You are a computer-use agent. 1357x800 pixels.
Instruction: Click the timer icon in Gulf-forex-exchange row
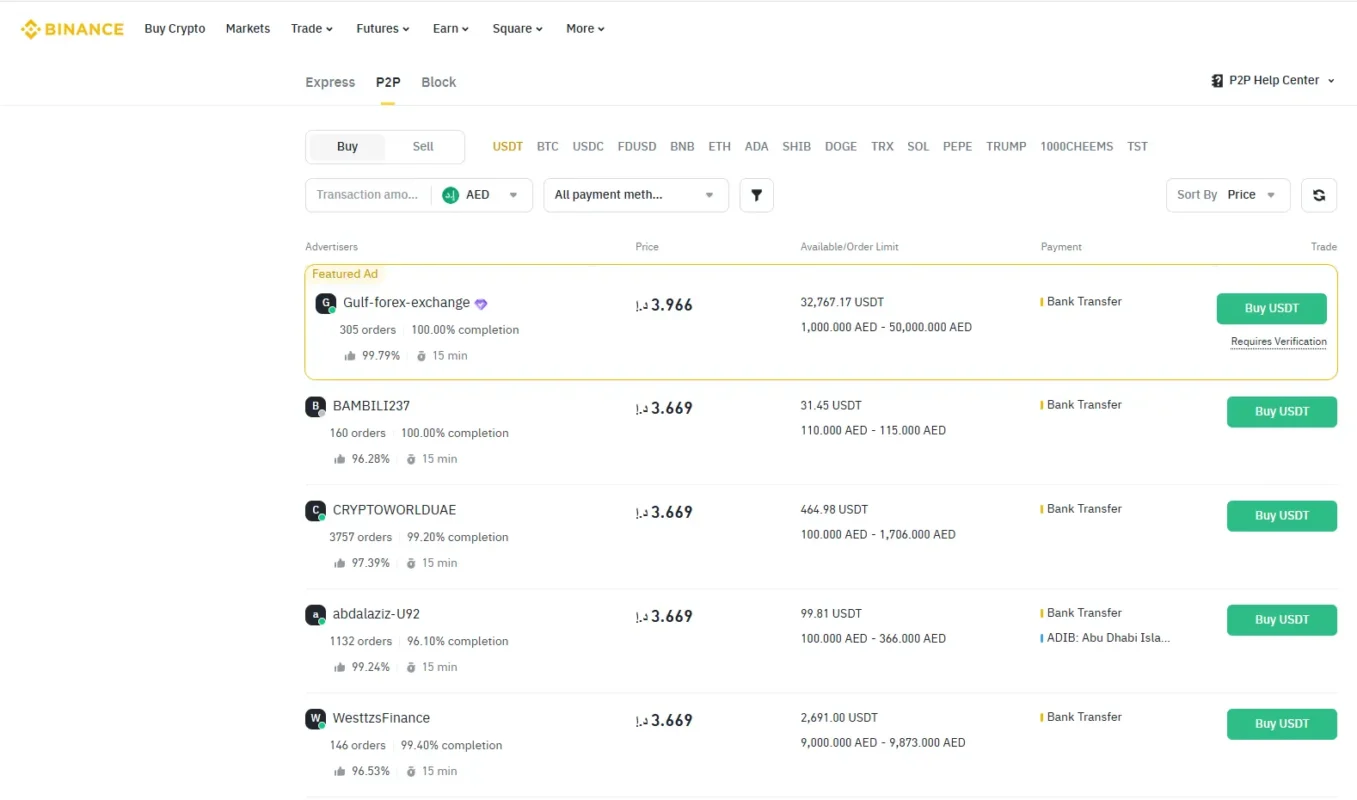click(421, 356)
